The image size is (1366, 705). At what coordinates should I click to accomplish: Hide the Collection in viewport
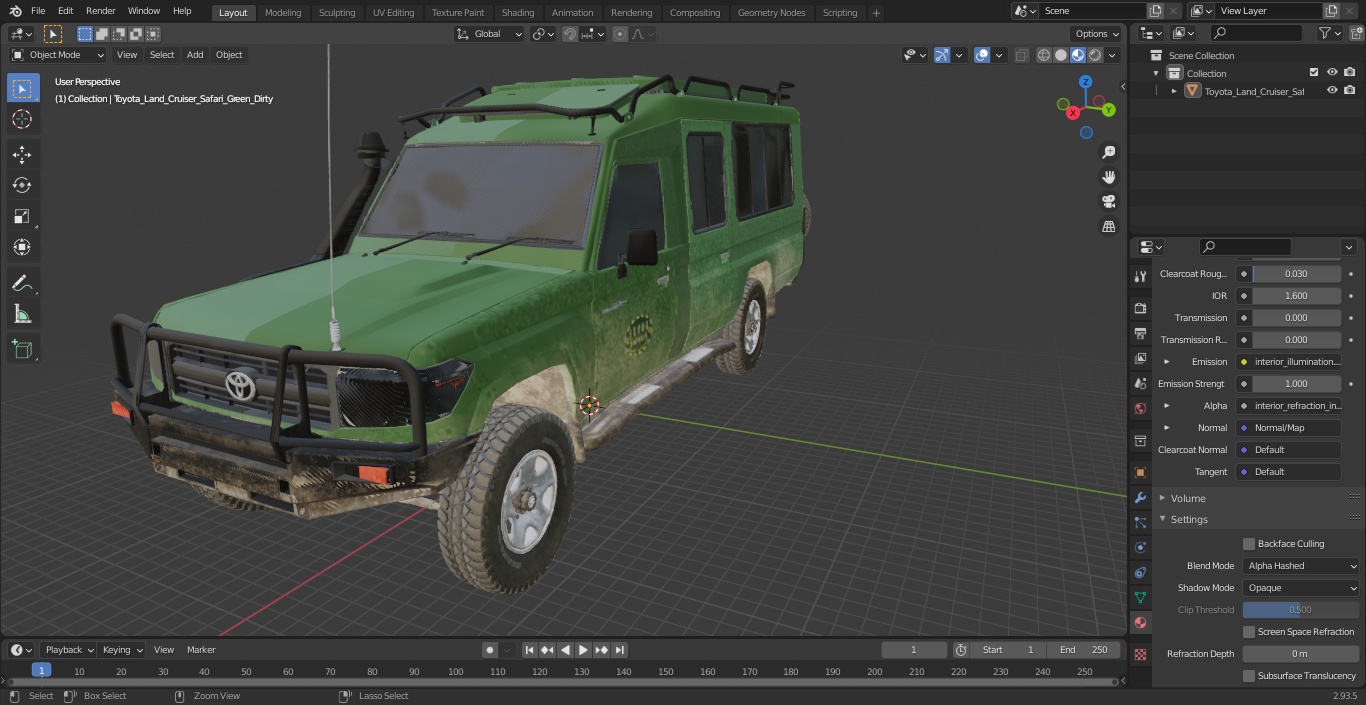pyautogui.click(x=1332, y=73)
